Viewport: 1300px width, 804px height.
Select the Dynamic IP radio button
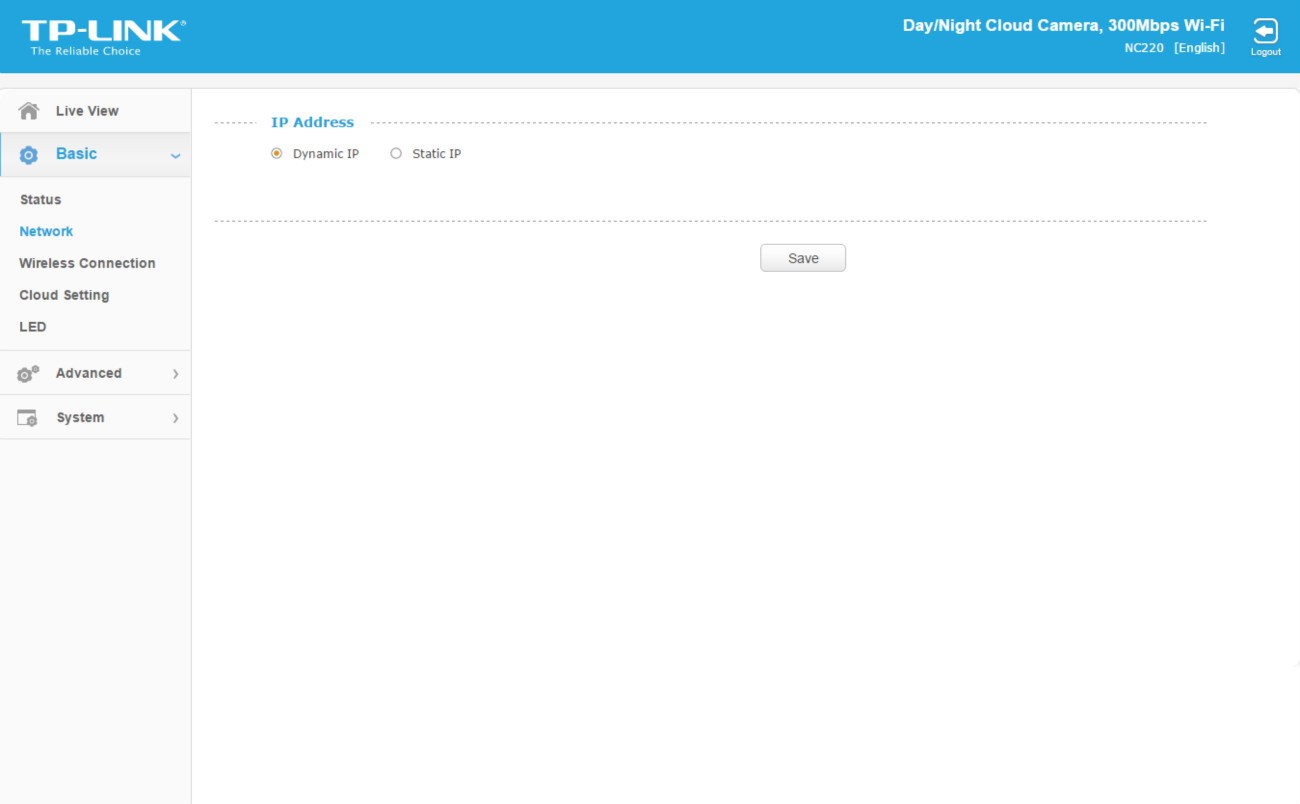(277, 154)
